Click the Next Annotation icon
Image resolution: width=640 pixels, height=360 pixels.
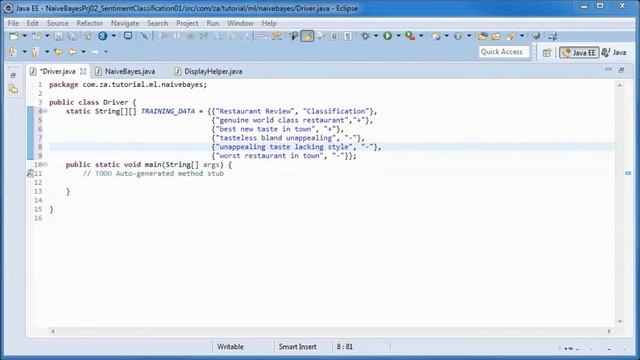pyautogui.click(x=13, y=52)
